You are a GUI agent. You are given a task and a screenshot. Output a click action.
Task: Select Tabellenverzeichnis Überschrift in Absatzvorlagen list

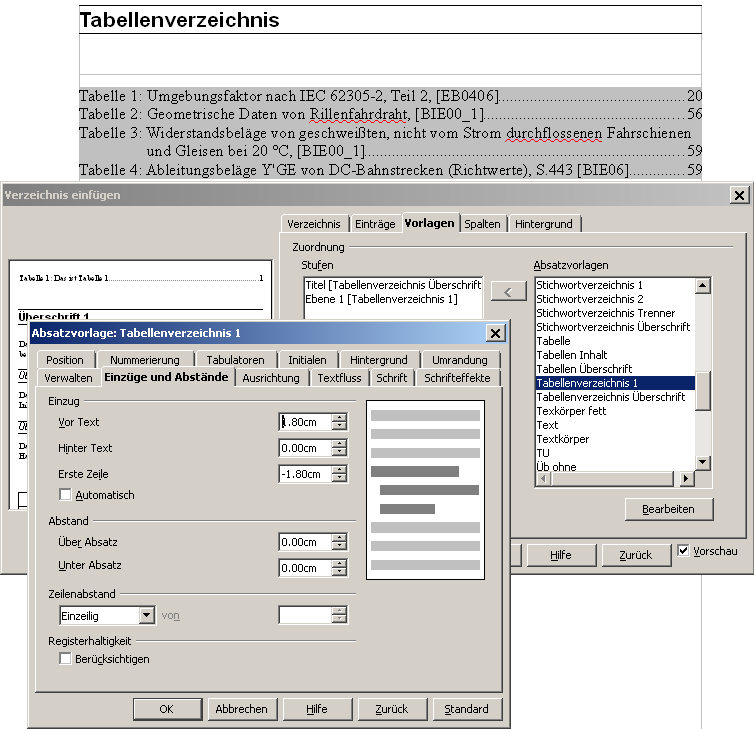[x=610, y=397]
